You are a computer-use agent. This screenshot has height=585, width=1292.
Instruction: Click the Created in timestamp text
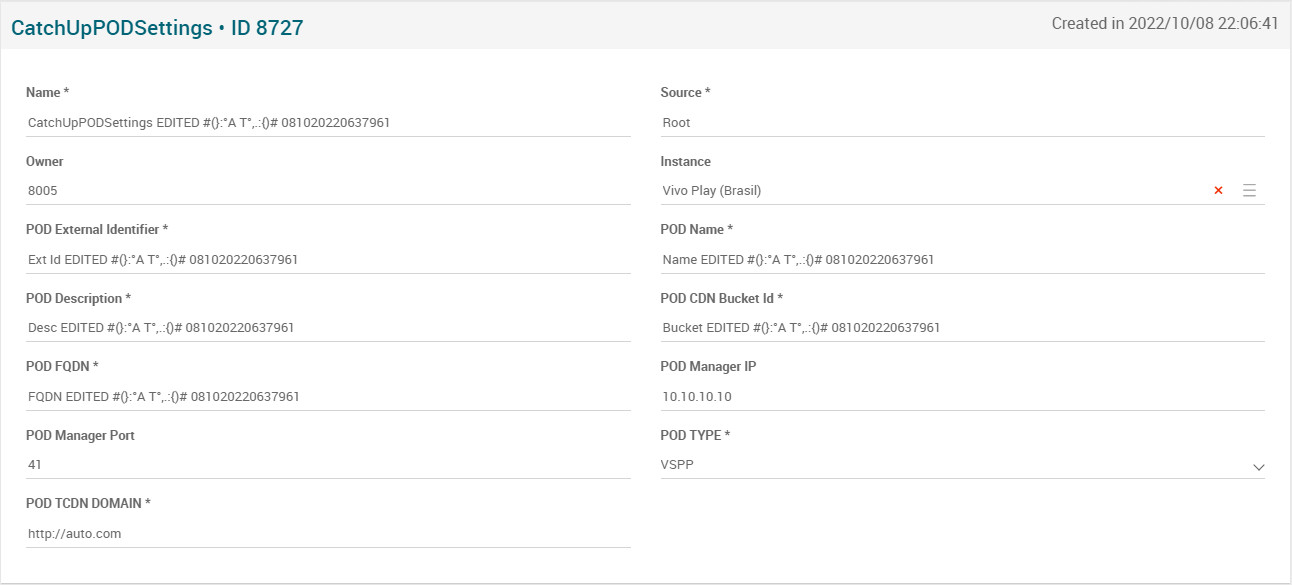pyautogui.click(x=1164, y=24)
